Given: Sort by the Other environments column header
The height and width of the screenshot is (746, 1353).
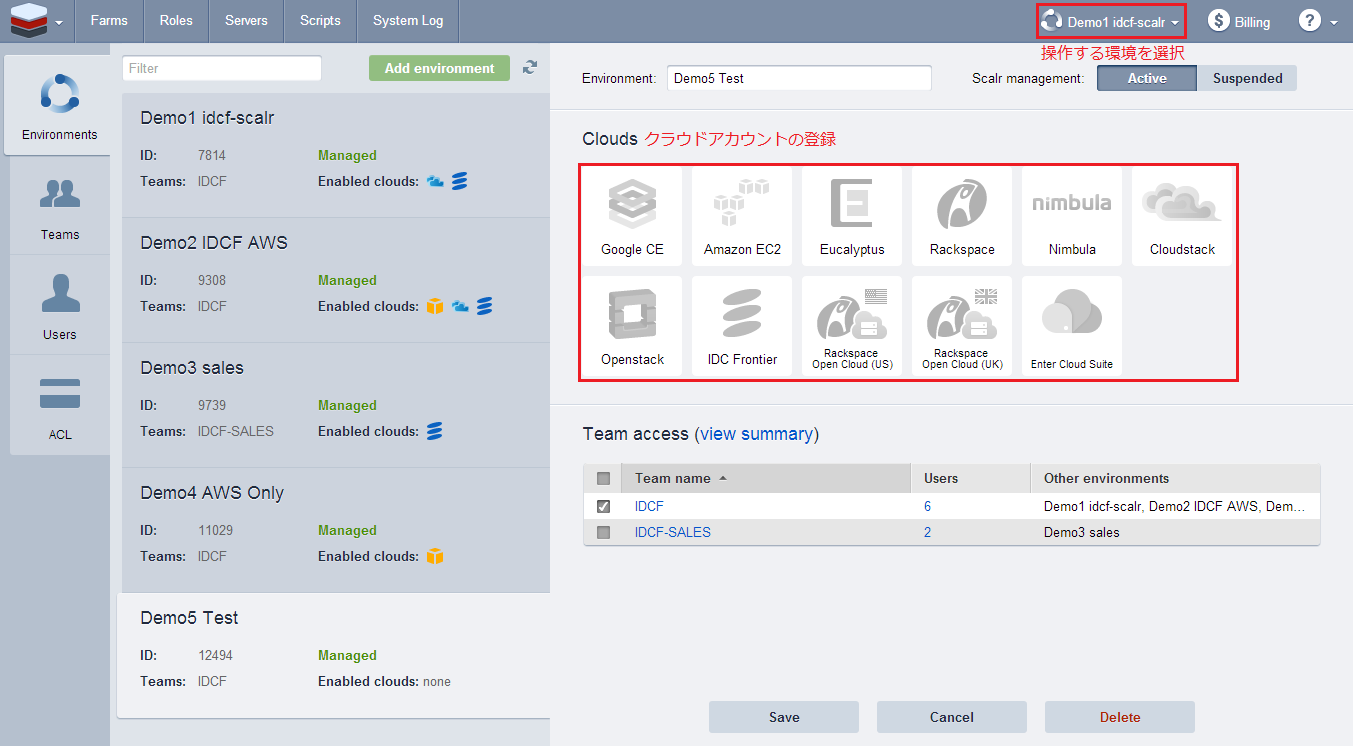Looking at the screenshot, I should click(1175, 479).
